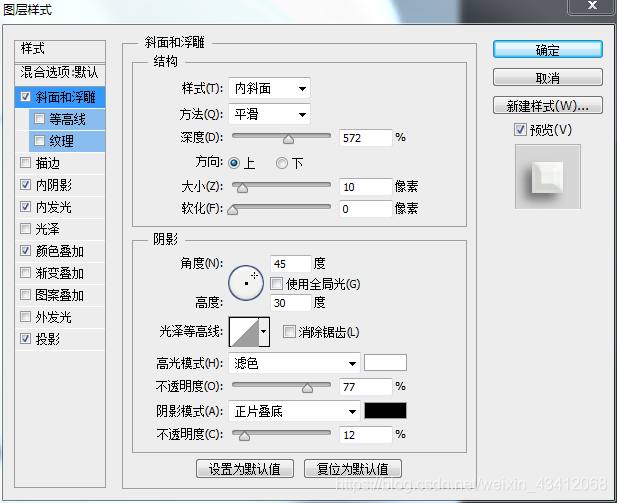Adjust shadow 不透明度(C) slider handle
Viewport: 617px width, 503px height.
pyautogui.click(x=244, y=436)
